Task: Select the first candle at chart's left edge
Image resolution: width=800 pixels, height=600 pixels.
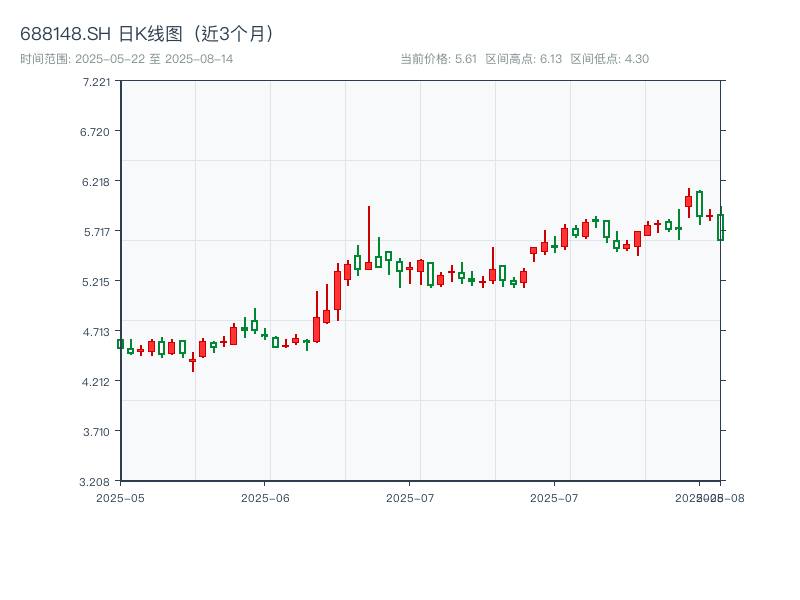Action: coord(120,344)
